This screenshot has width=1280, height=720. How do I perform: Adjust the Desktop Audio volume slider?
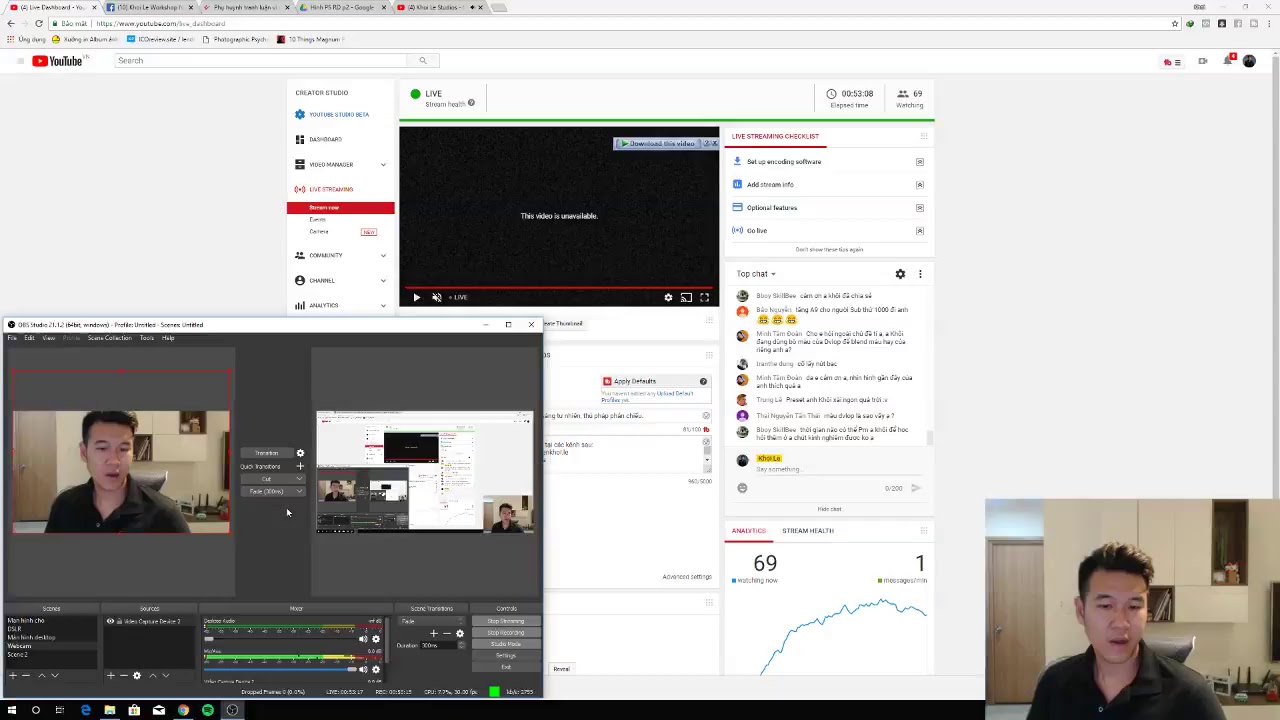tap(280, 638)
